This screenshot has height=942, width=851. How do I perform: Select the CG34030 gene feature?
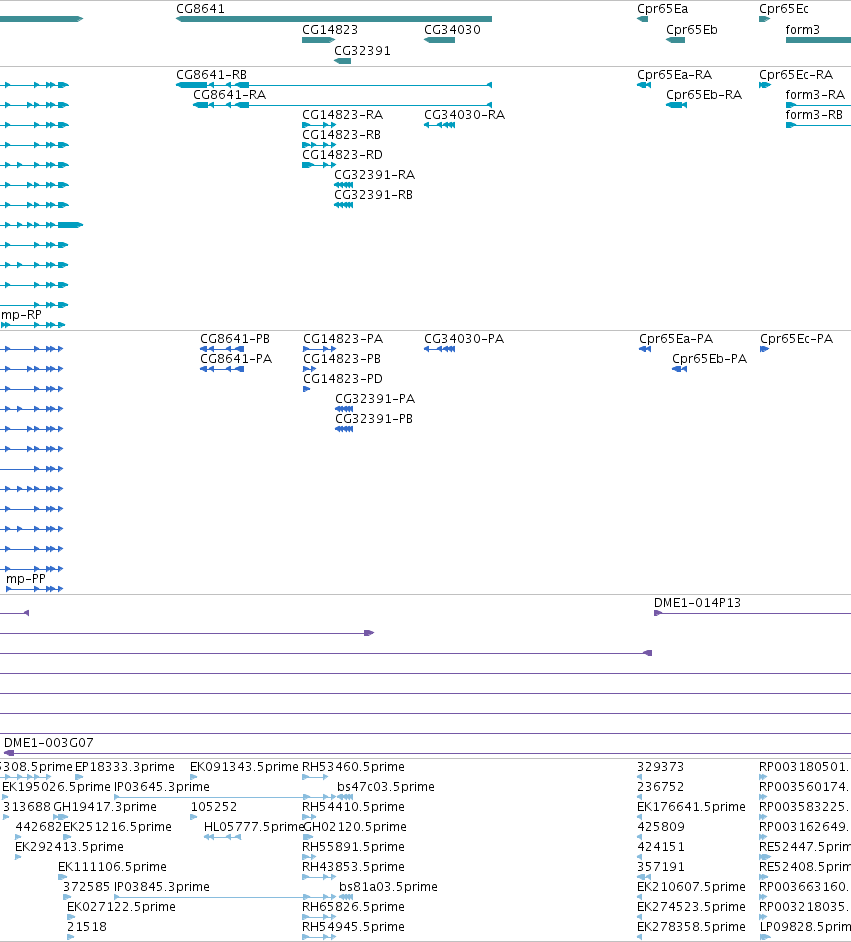(439, 40)
